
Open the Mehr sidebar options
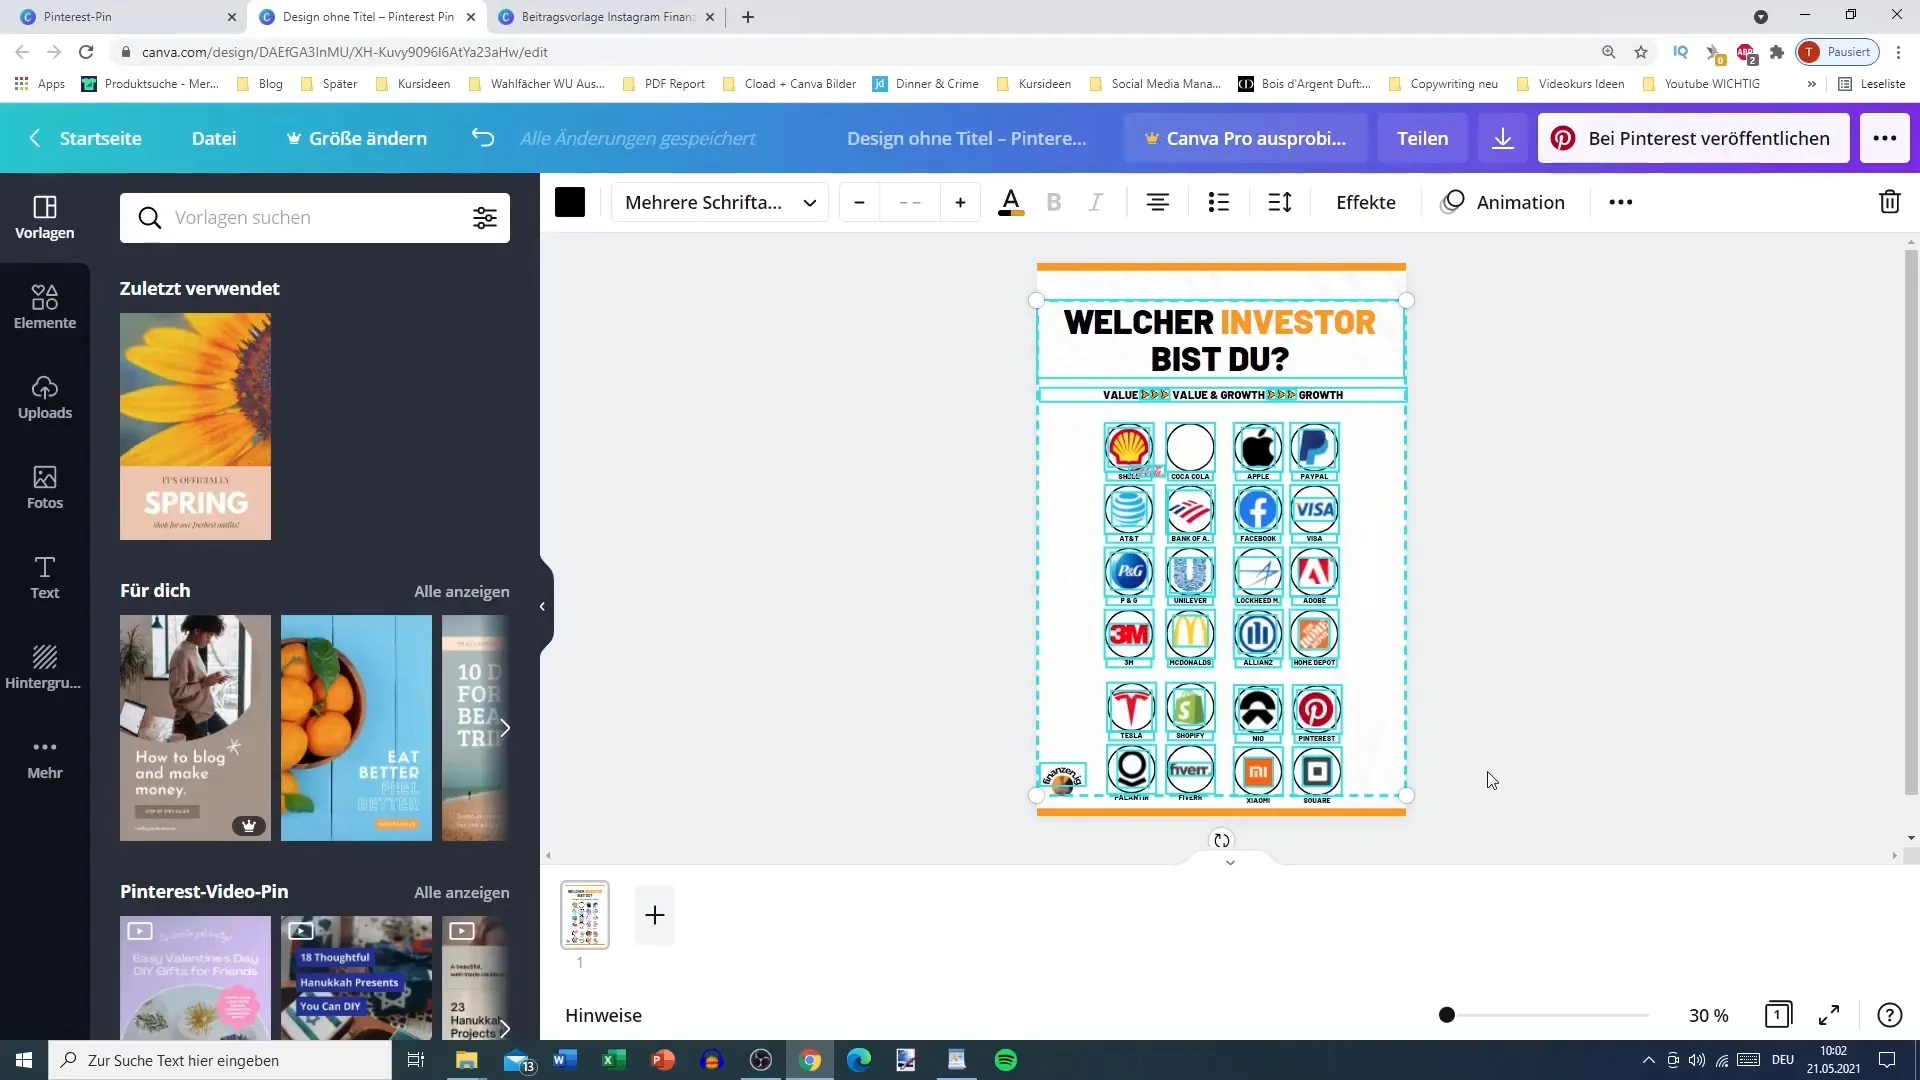coord(44,757)
